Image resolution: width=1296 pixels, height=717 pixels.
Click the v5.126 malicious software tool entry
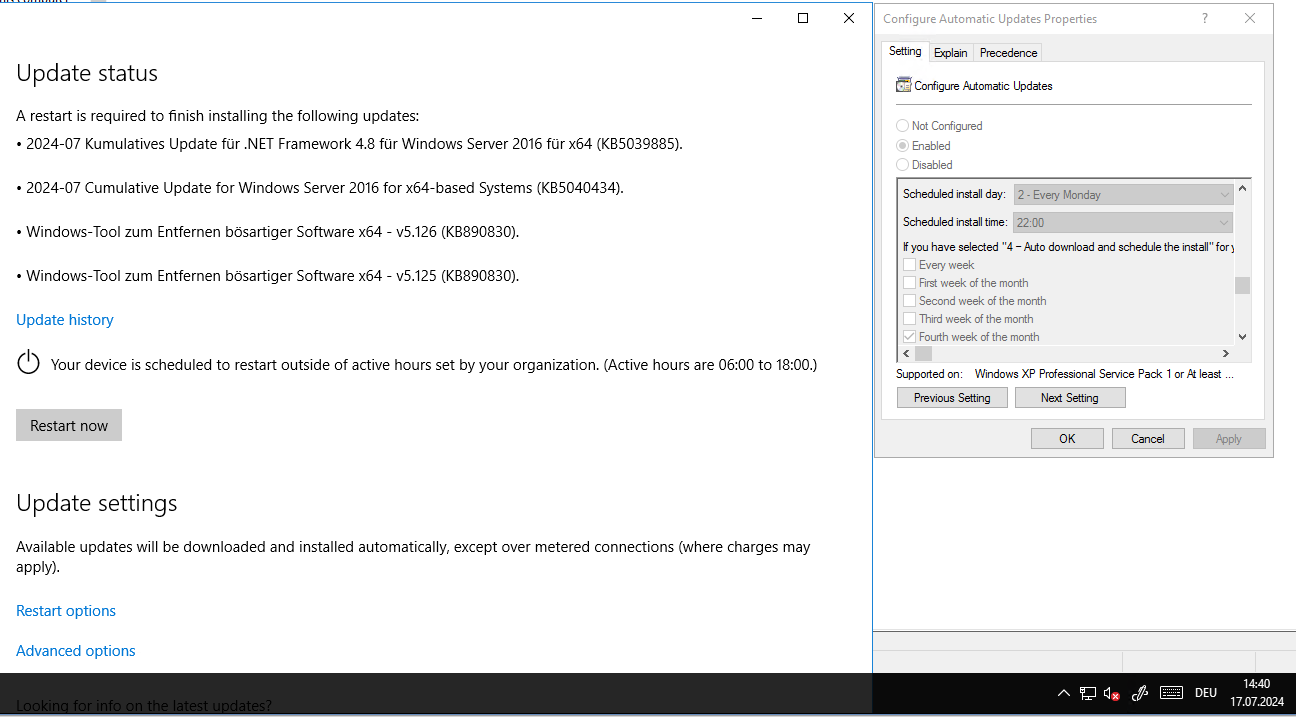[x=268, y=232]
